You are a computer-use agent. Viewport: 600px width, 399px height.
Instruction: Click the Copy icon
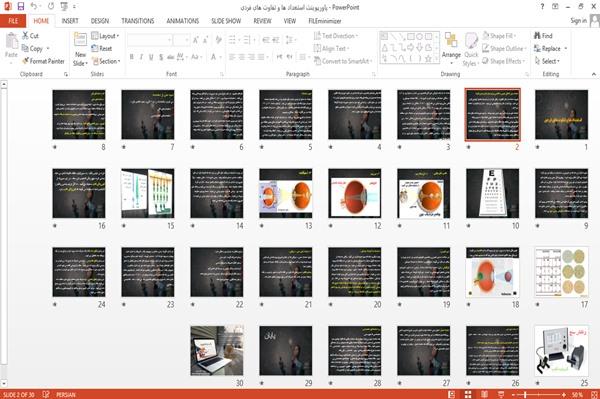(x=25, y=48)
